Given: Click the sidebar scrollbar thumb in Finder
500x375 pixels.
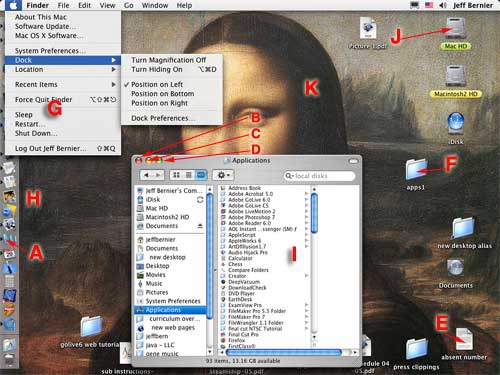Looking at the screenshot, I should tap(210, 257).
